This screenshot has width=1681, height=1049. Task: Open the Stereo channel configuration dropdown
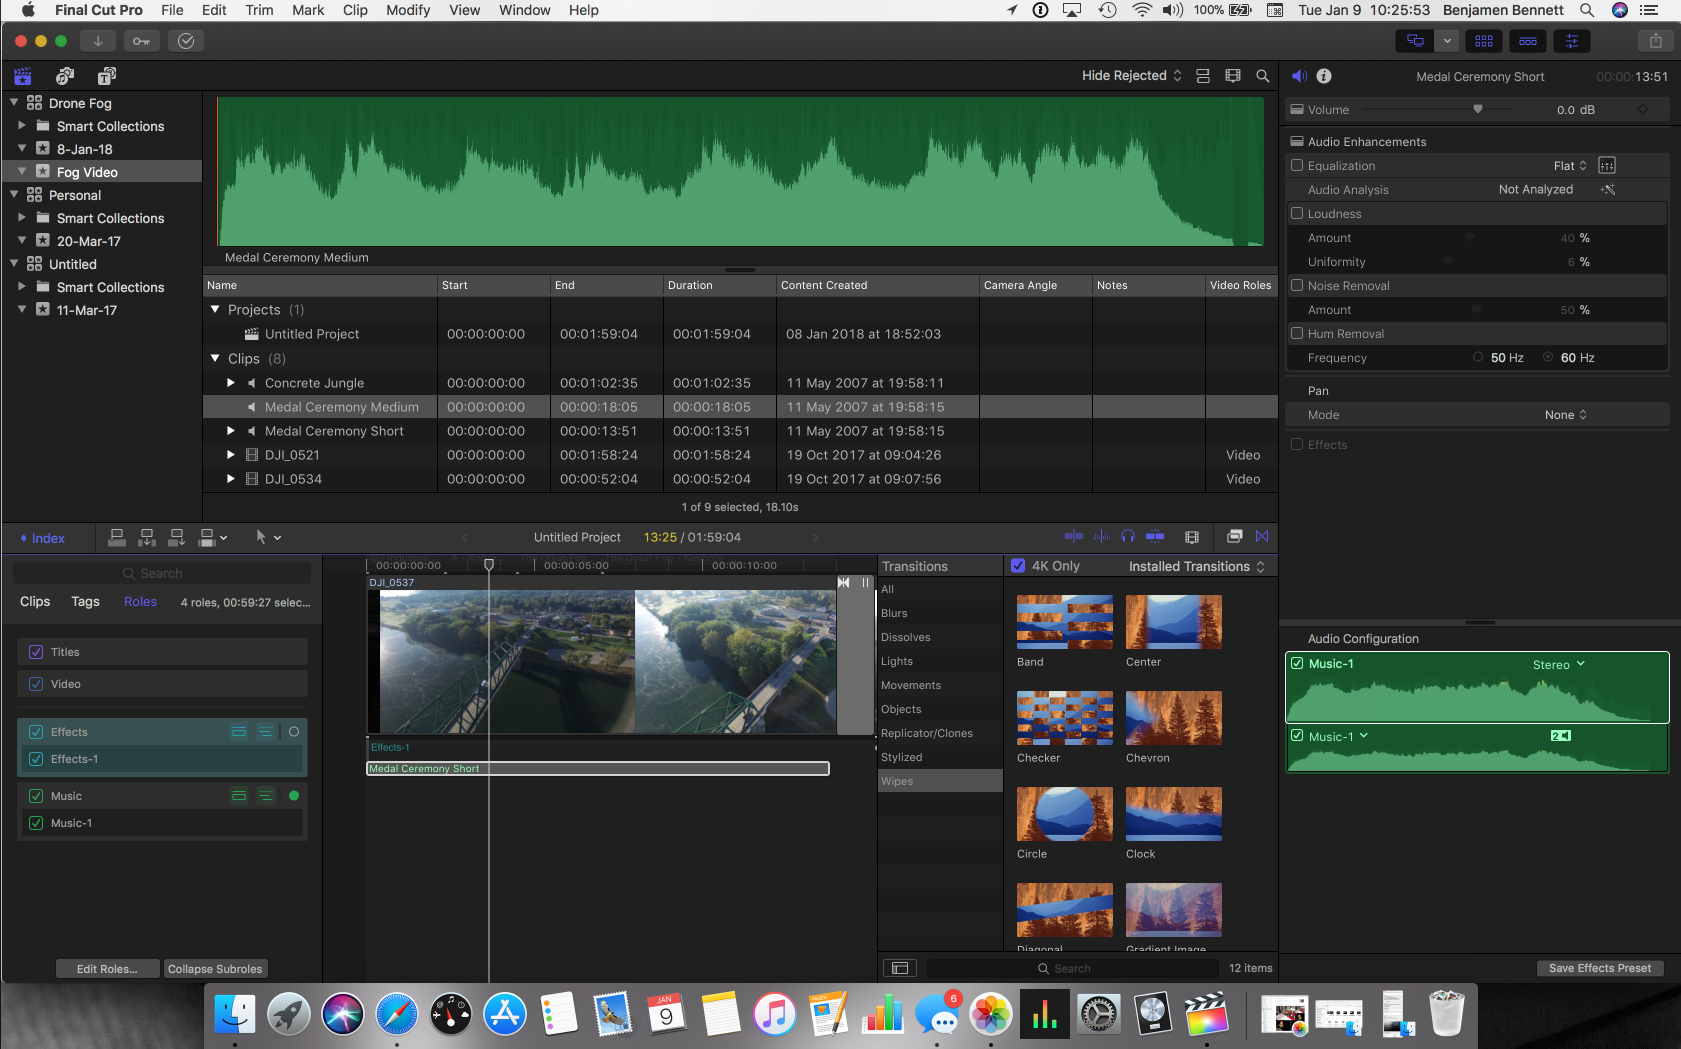point(1559,665)
